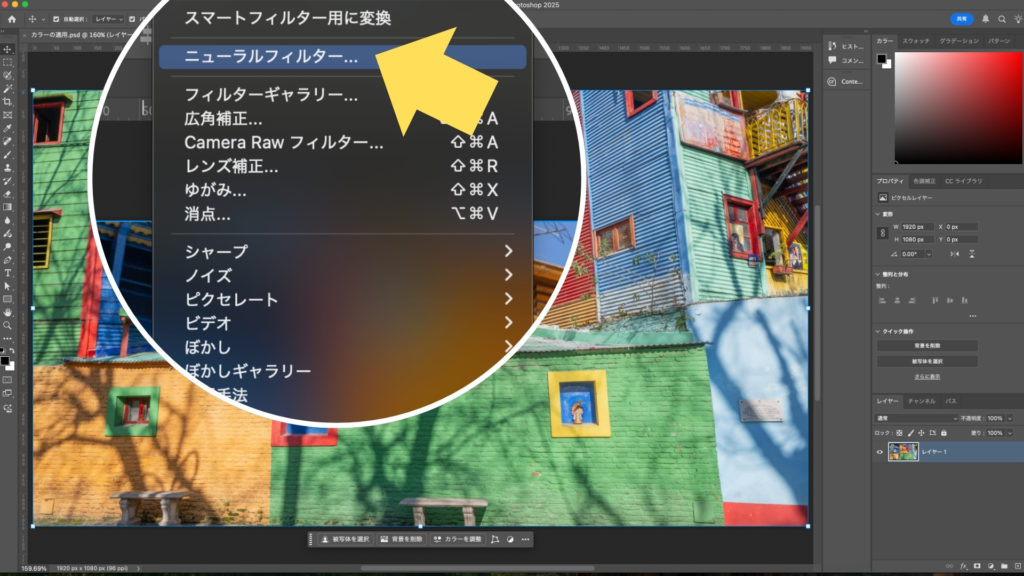Click the Home icon in the options bar
Screen dimensions: 1024x576
tap(12, 19)
